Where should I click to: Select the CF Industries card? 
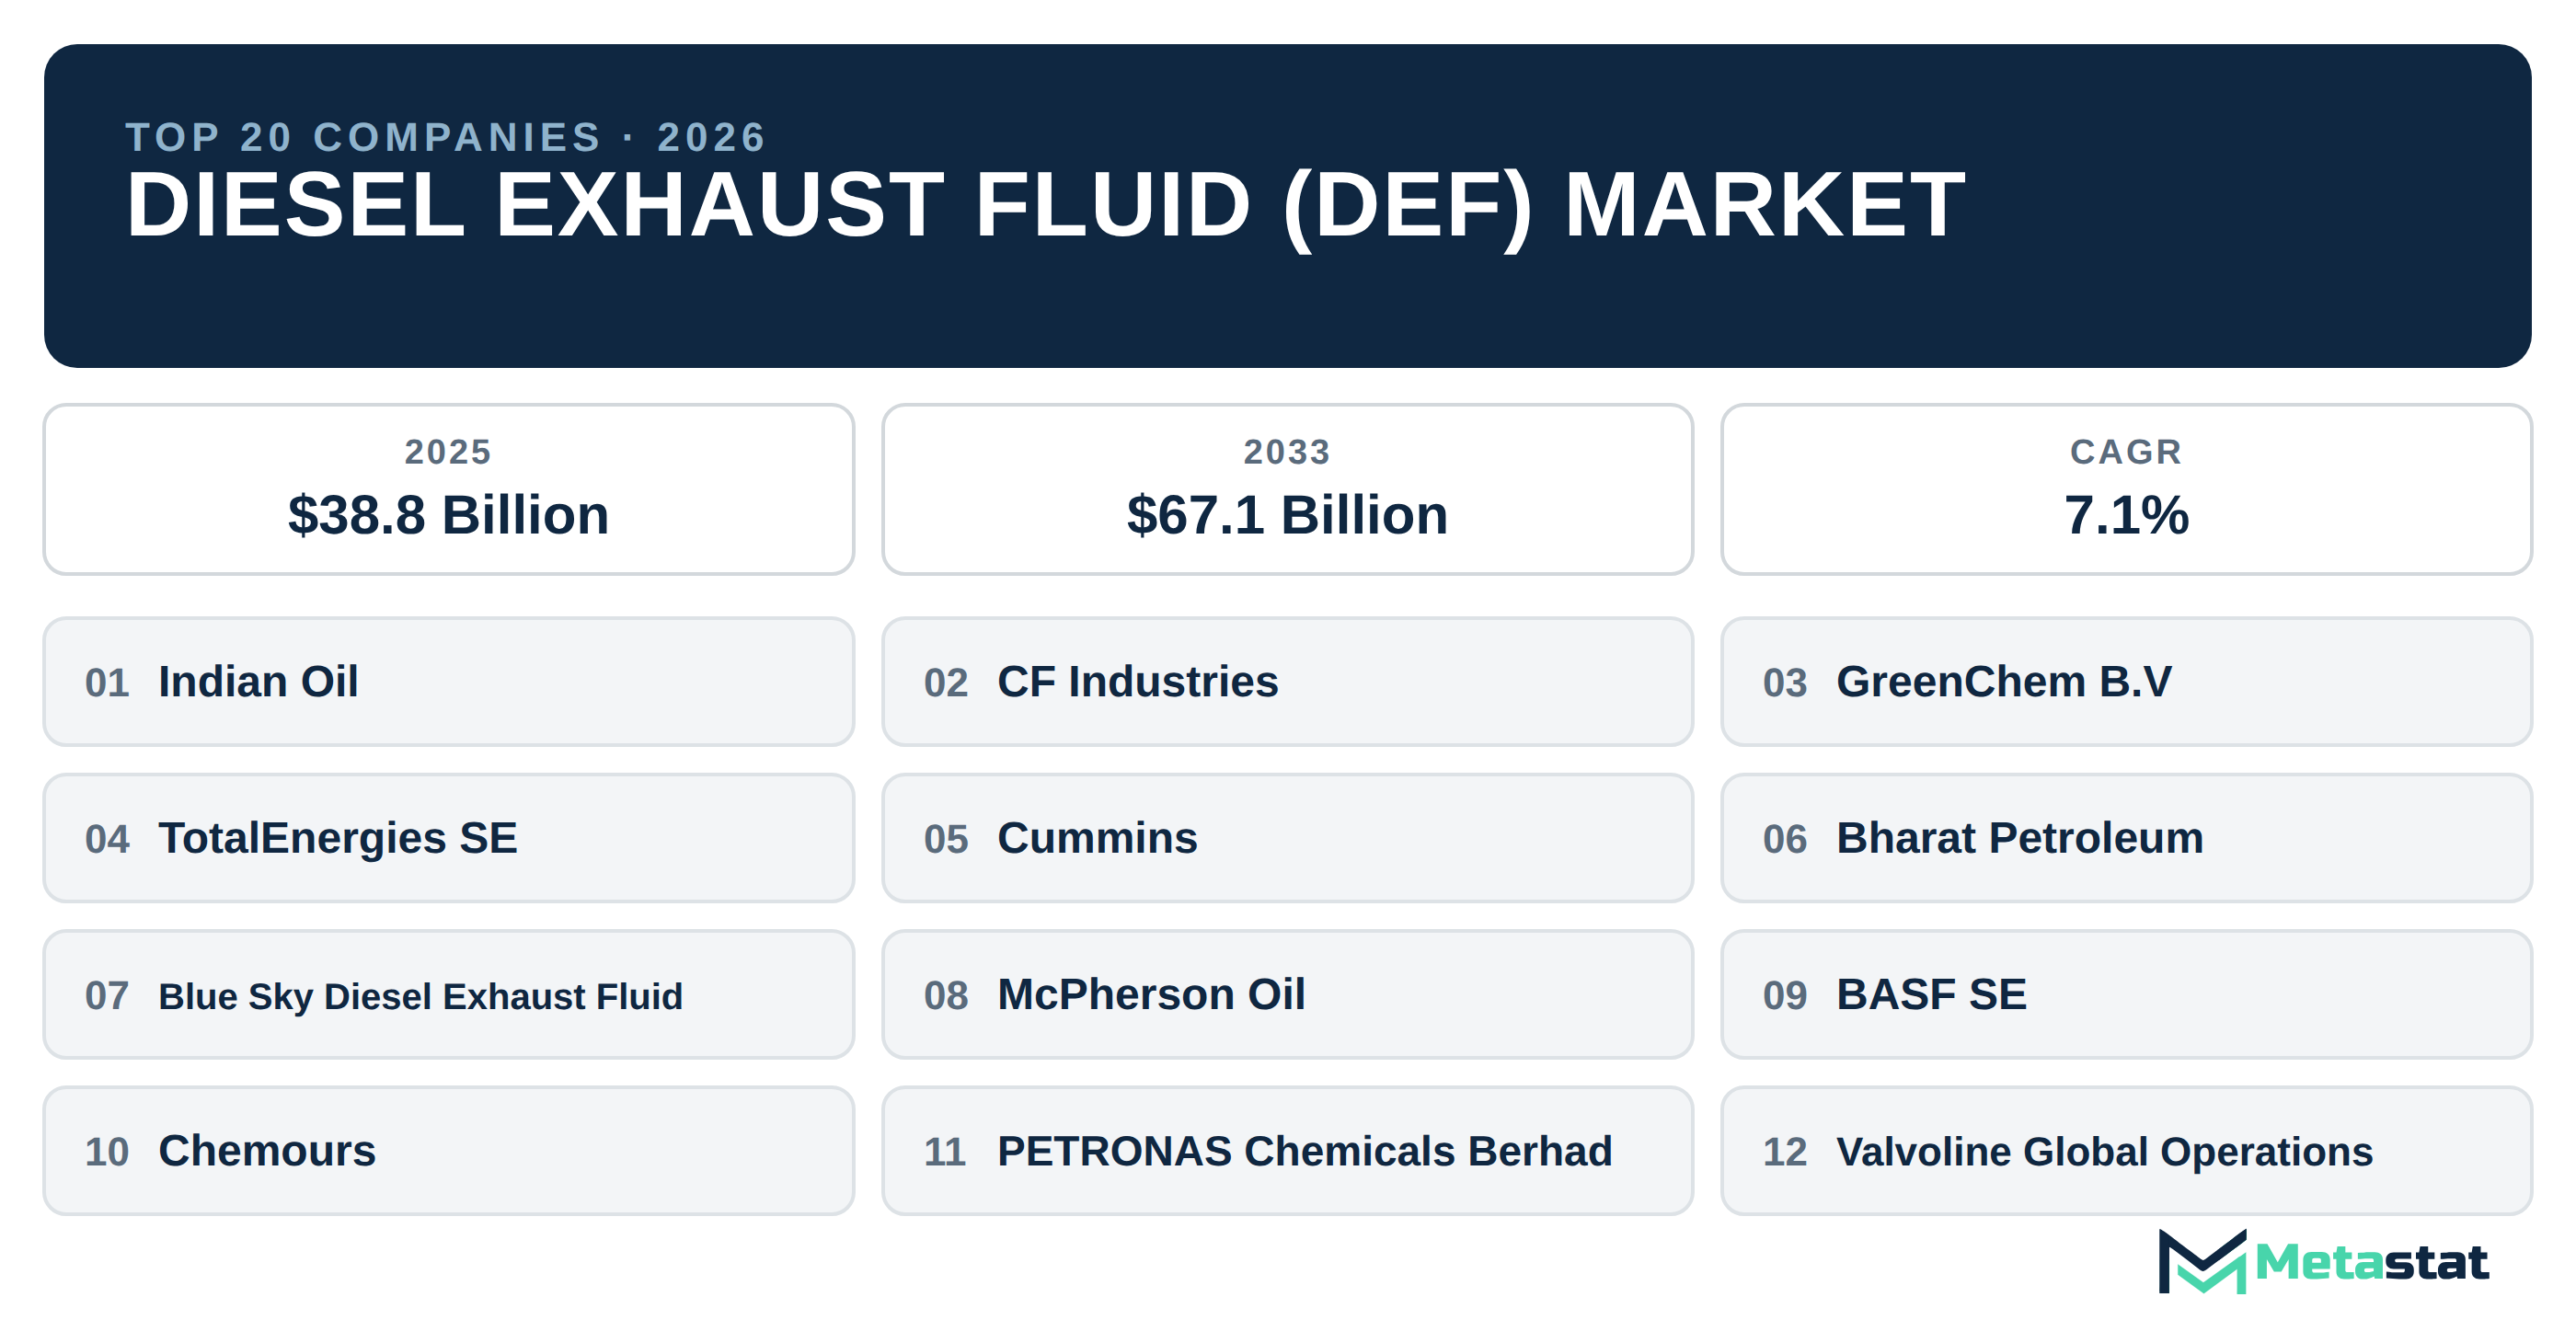coord(1288,682)
